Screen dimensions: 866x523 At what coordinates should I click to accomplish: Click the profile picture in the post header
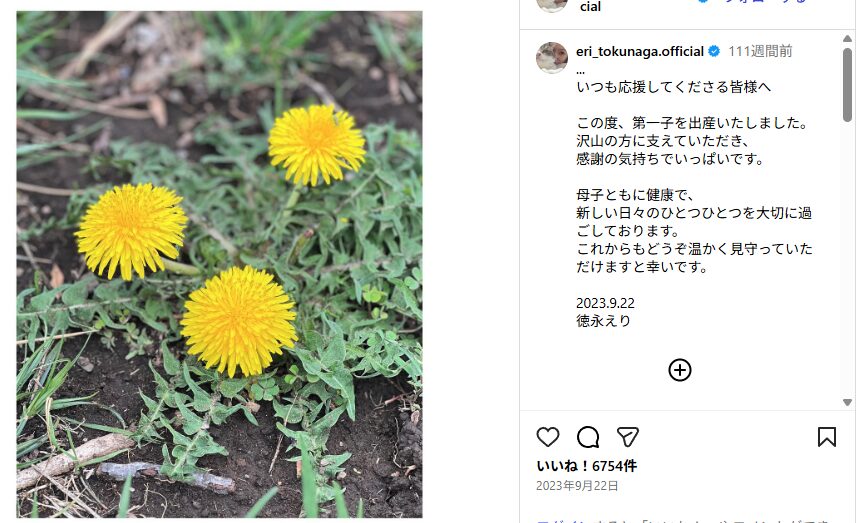point(552,4)
